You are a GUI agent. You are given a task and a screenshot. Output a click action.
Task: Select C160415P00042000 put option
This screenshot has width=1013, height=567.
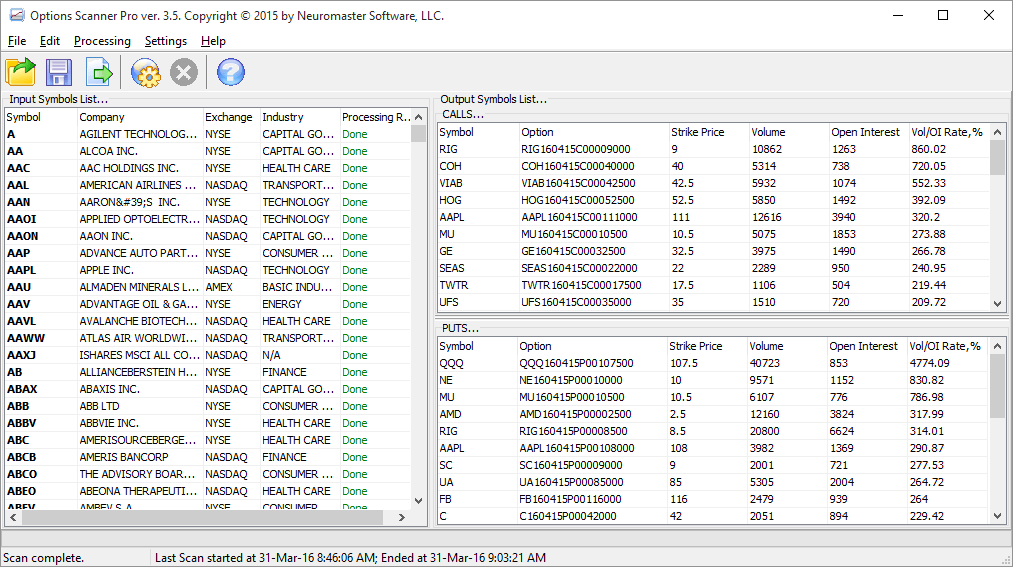tap(568, 516)
